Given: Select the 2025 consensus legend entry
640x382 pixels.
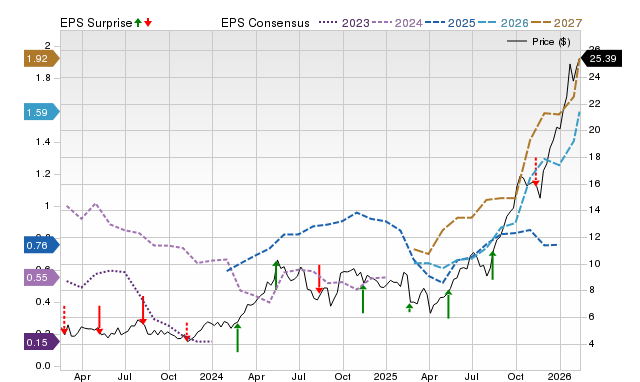Looking at the screenshot, I should point(450,23).
